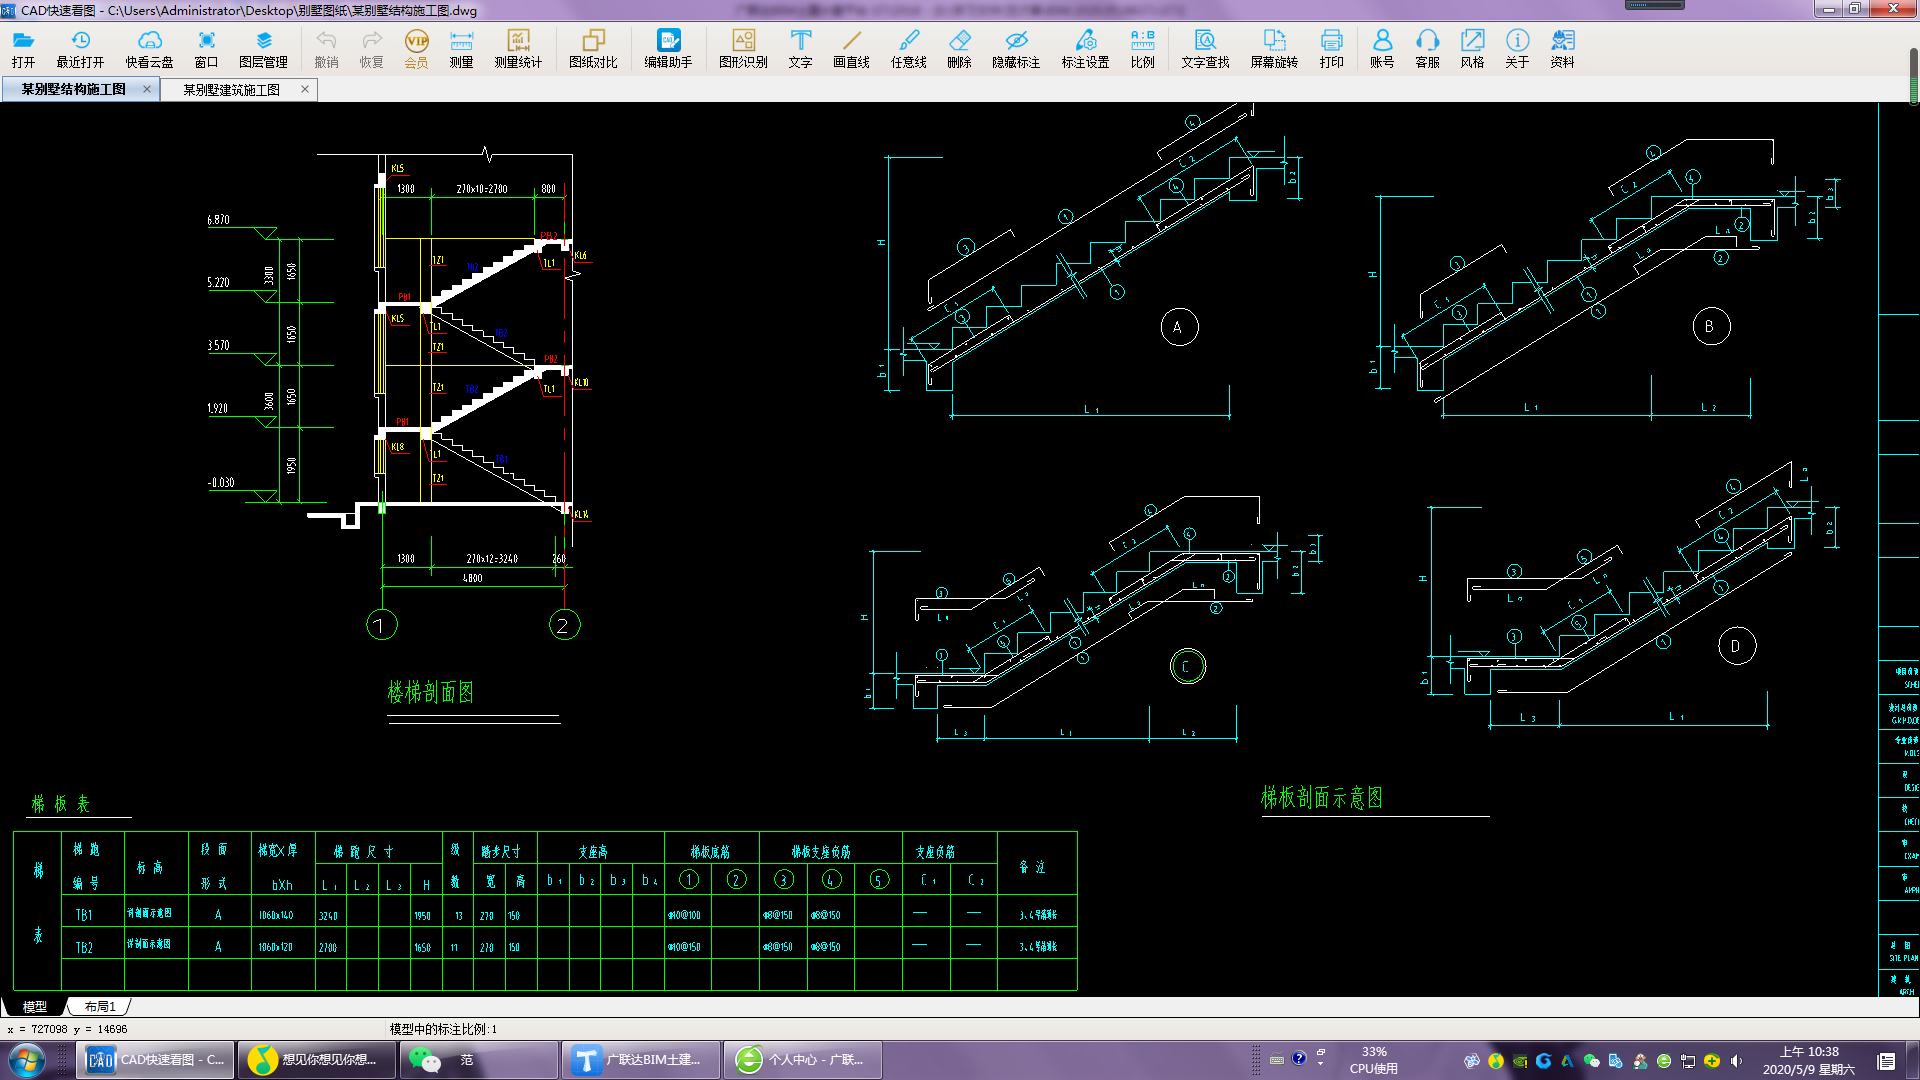Select the 窗口 zoom window tool
1920x1080 pixels.
206,49
